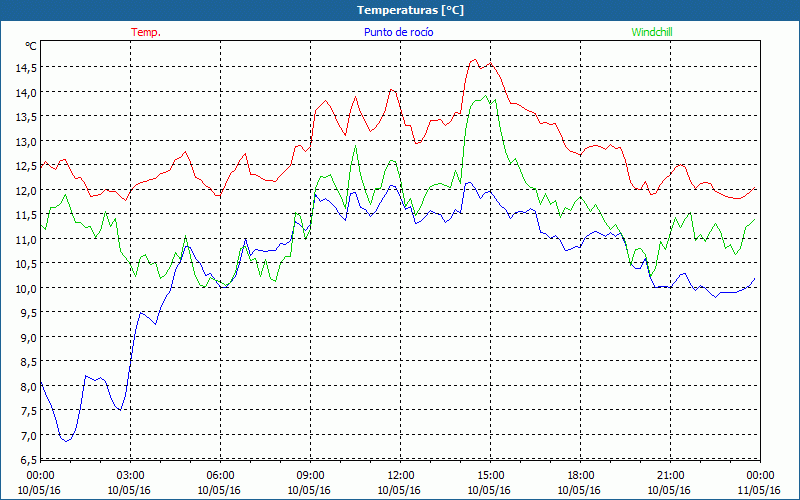Click the 10,5 y-axis value
The image size is (800, 500).
pyautogui.click(x=27, y=264)
